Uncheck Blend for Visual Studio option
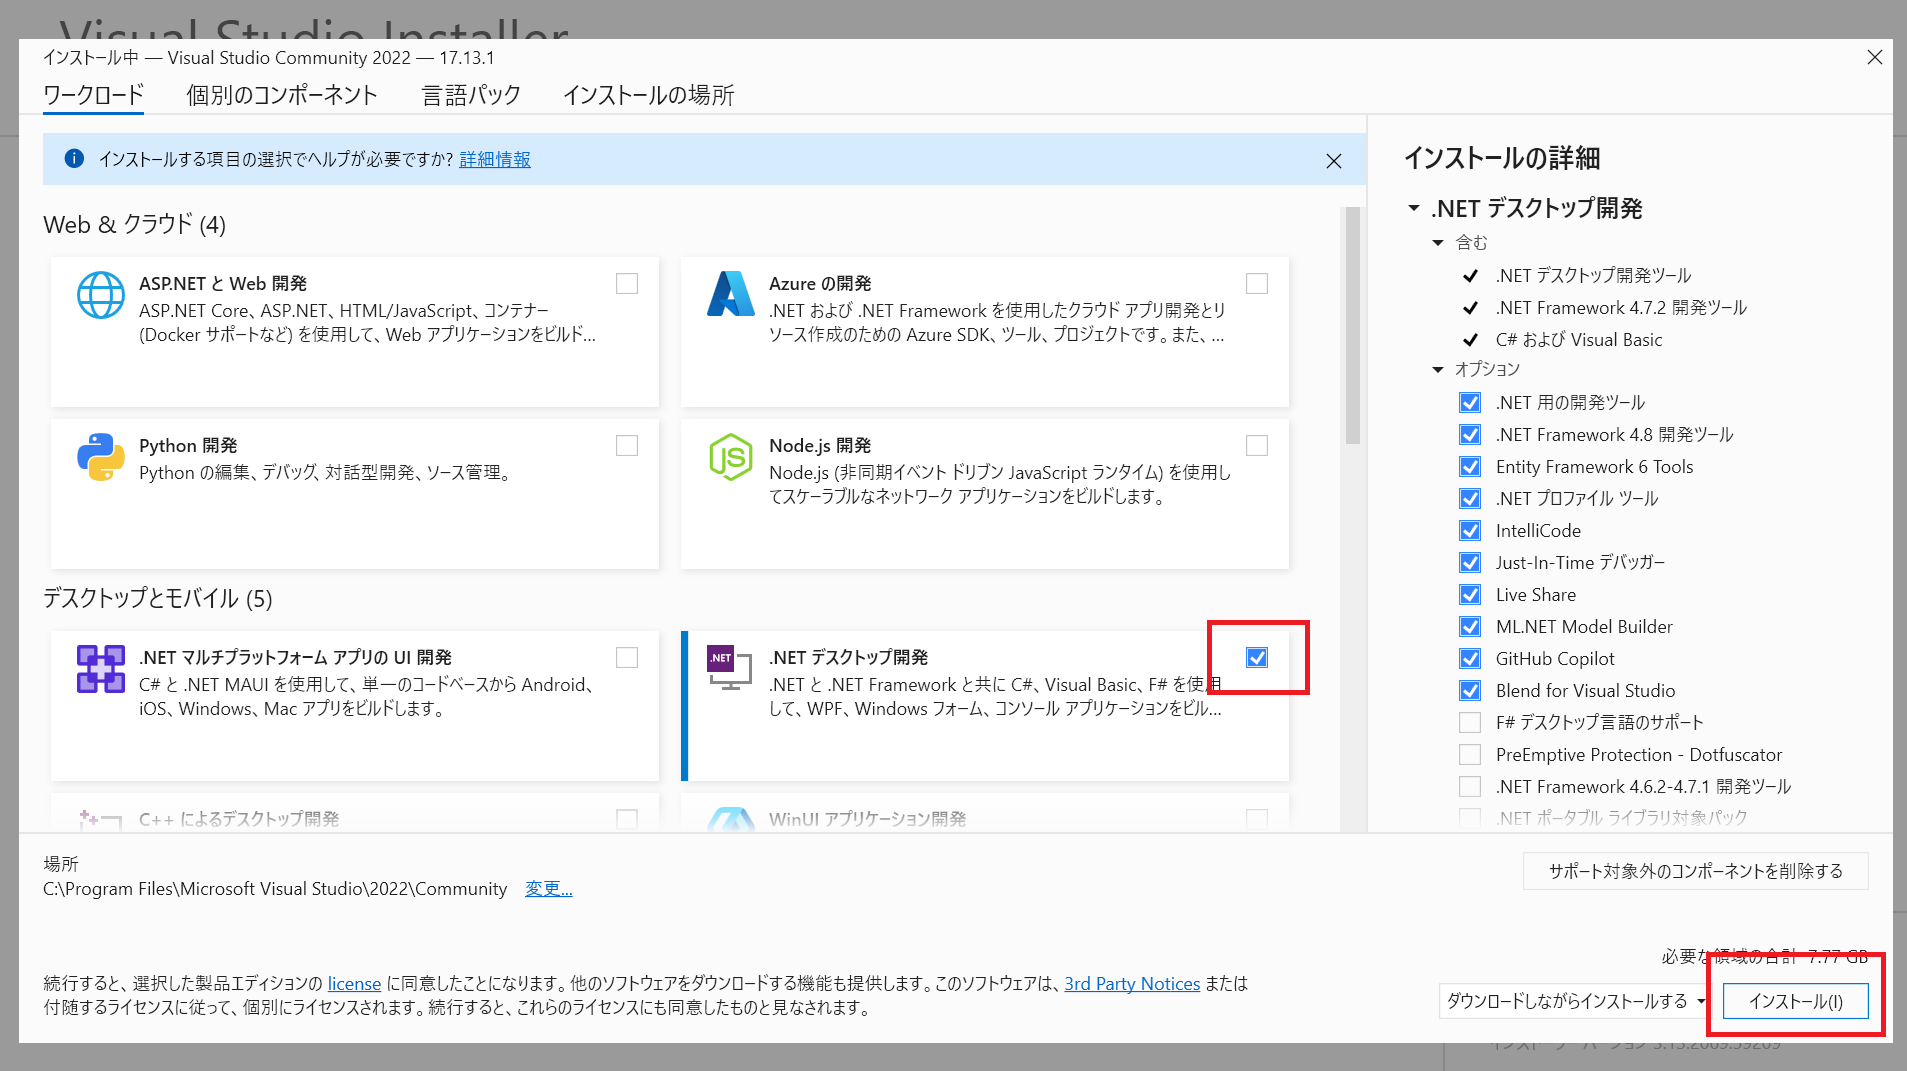The image size is (1907, 1071). [x=1470, y=691]
